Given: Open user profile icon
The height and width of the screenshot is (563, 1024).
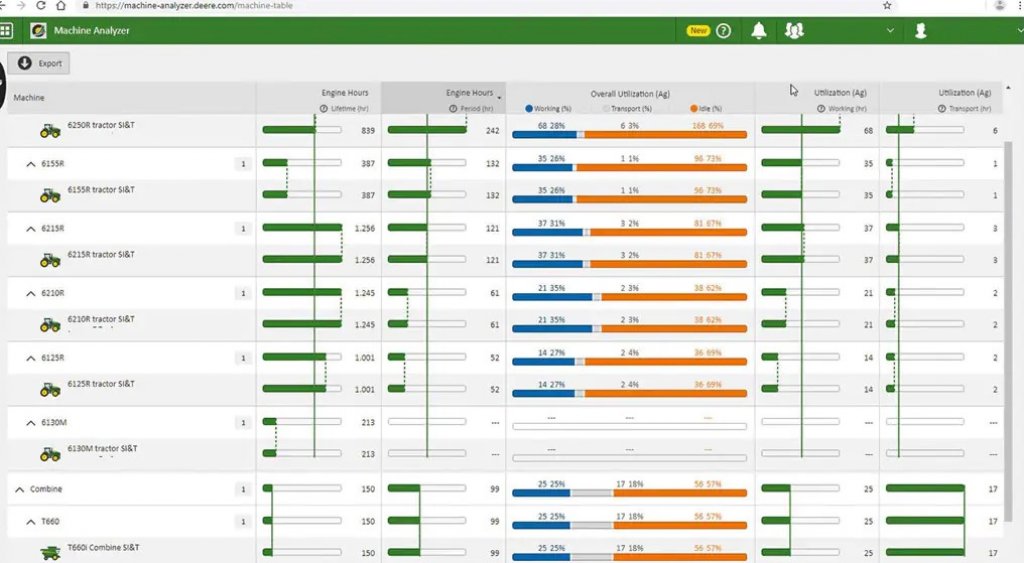Looking at the screenshot, I should [x=921, y=31].
